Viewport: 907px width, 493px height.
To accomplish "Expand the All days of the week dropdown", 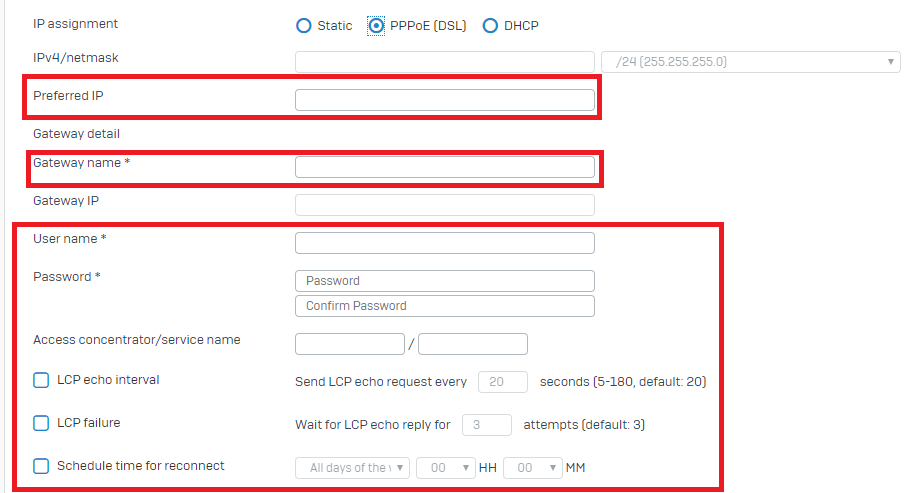I will tap(352, 468).
